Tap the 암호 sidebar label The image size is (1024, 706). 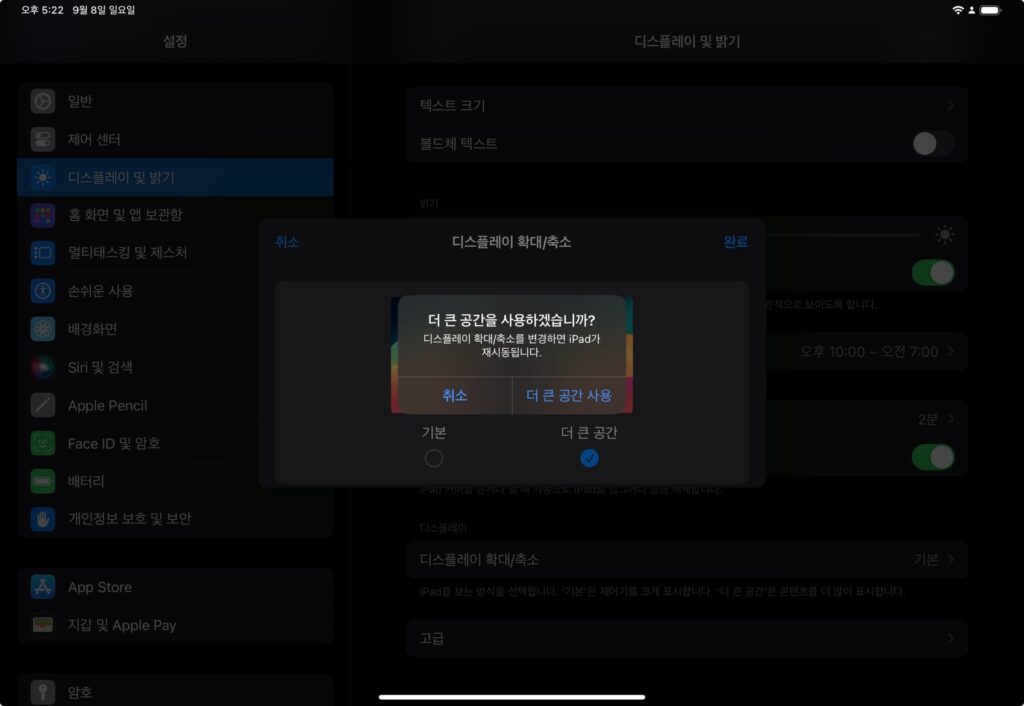80,692
